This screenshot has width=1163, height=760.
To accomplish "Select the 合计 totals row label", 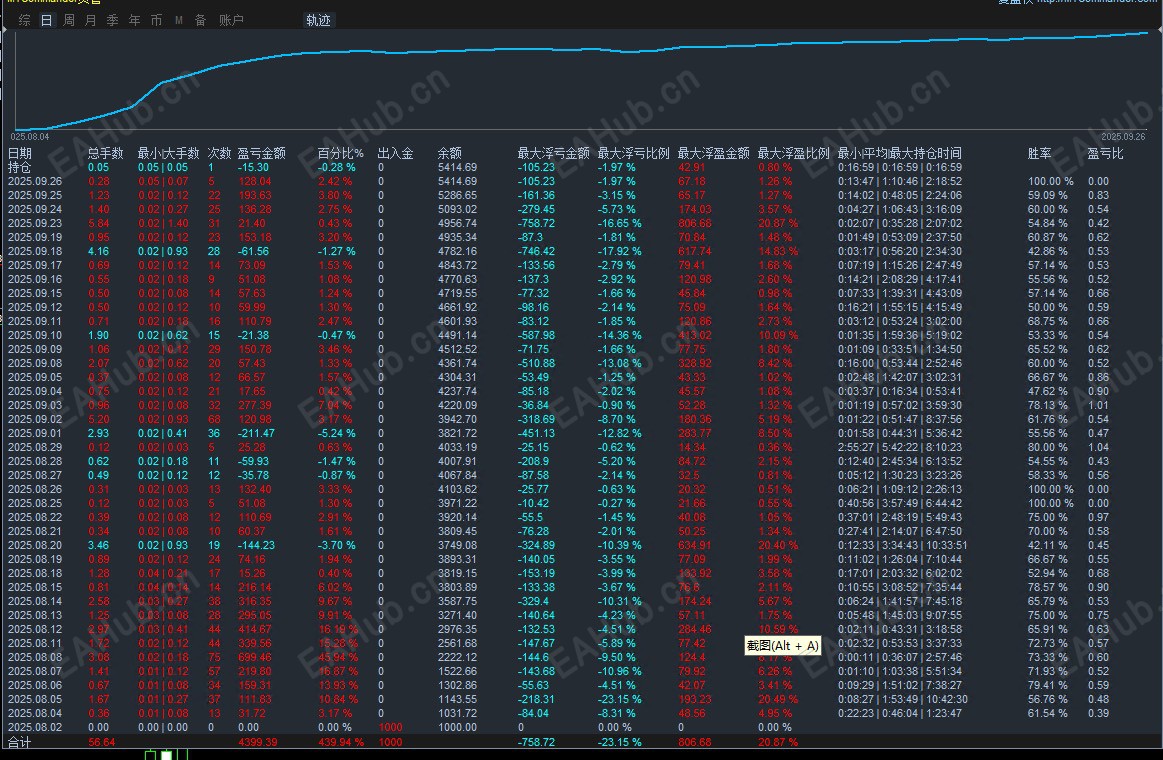I will [x=20, y=742].
